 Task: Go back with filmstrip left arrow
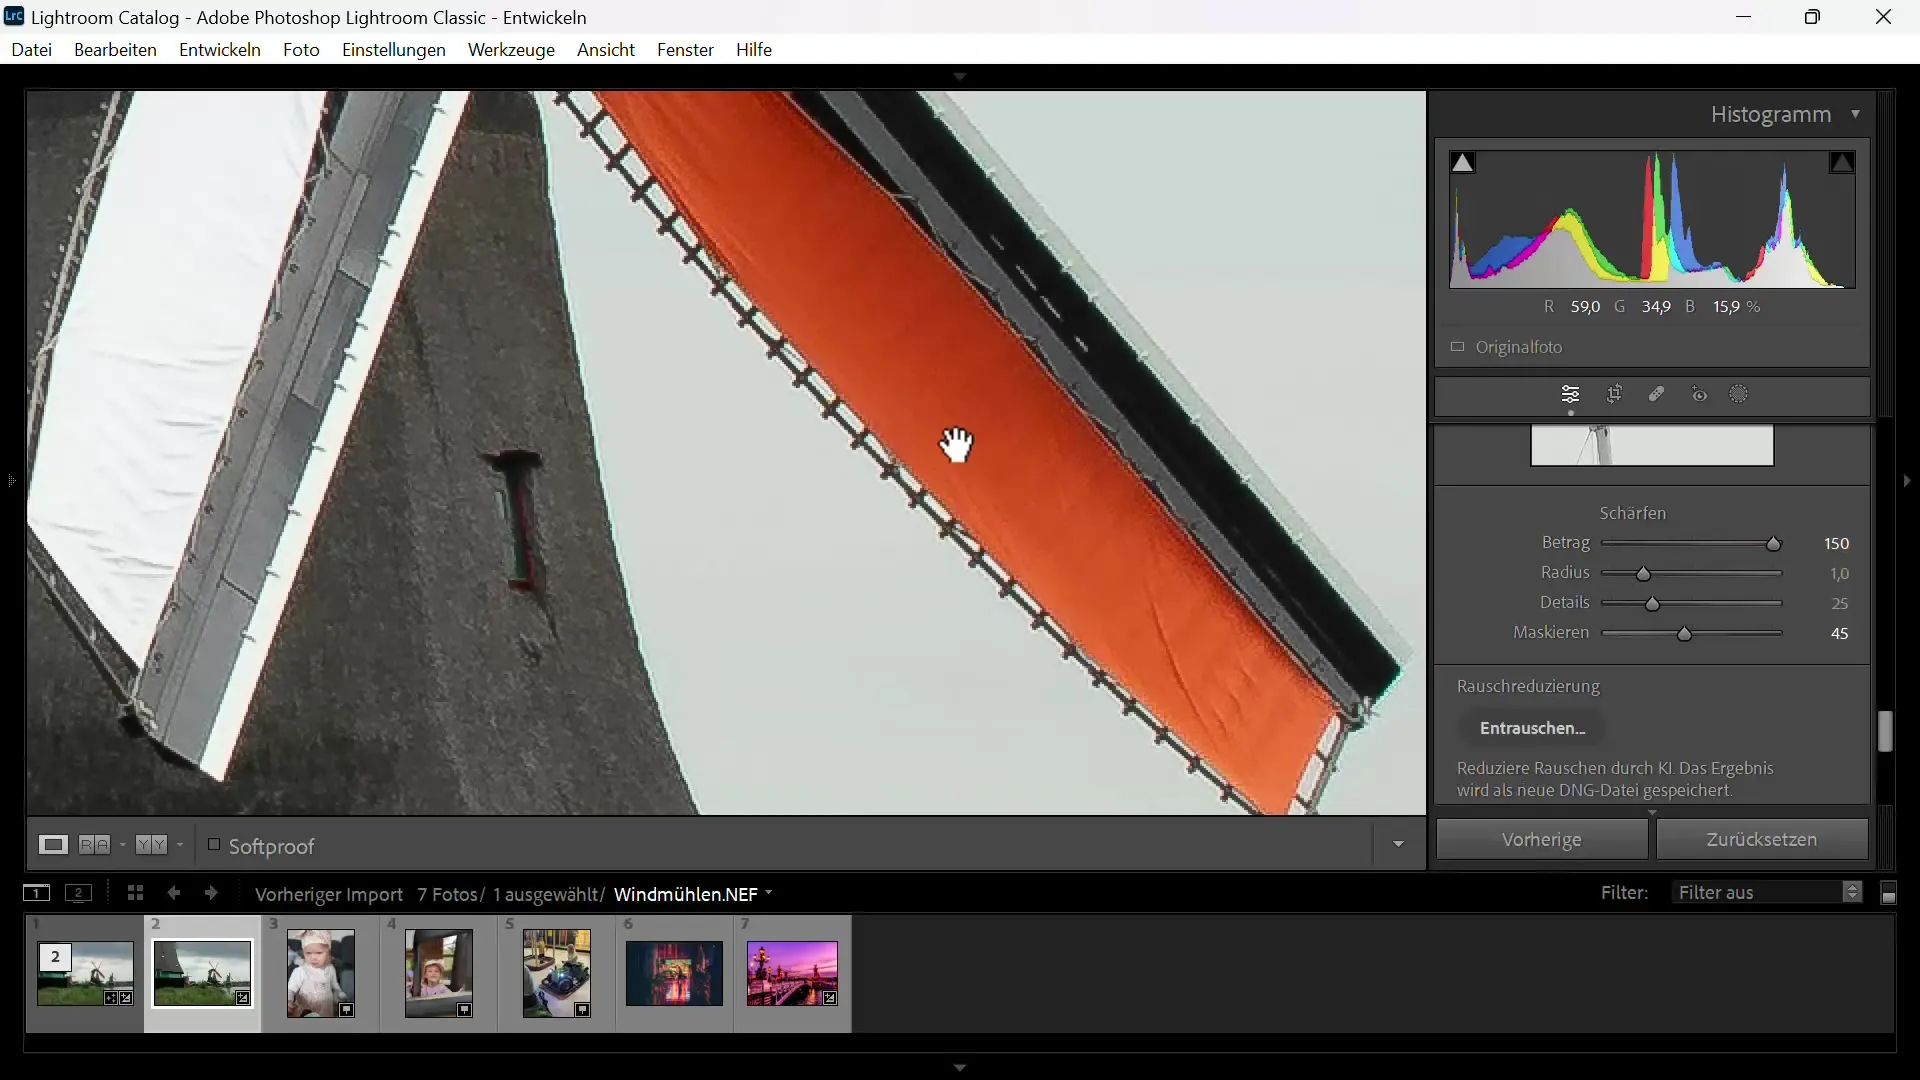pos(174,893)
